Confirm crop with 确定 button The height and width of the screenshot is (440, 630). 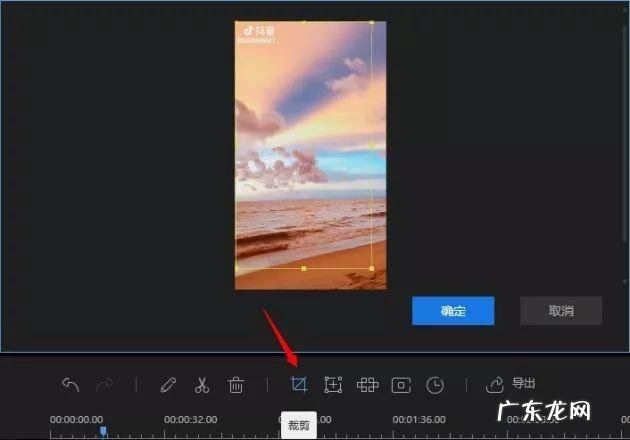click(453, 310)
